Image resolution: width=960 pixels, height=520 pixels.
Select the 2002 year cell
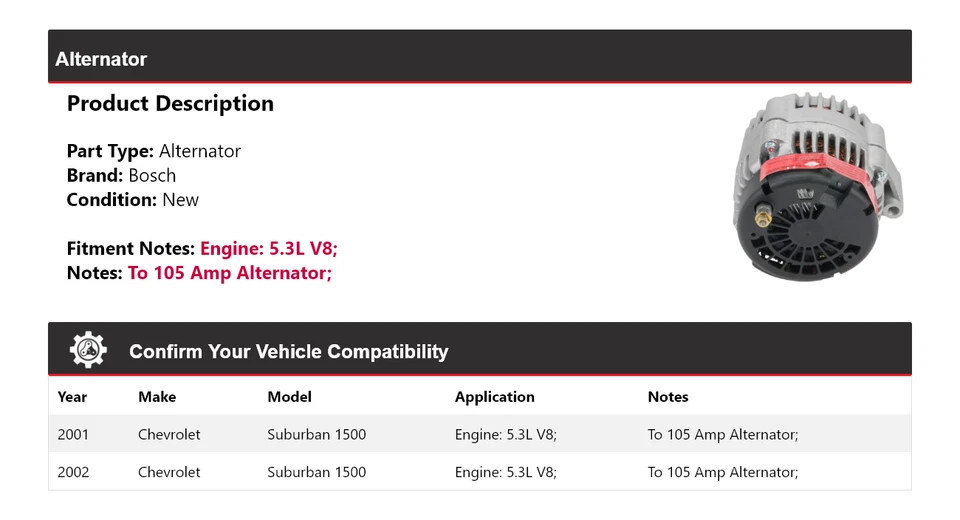[73, 472]
